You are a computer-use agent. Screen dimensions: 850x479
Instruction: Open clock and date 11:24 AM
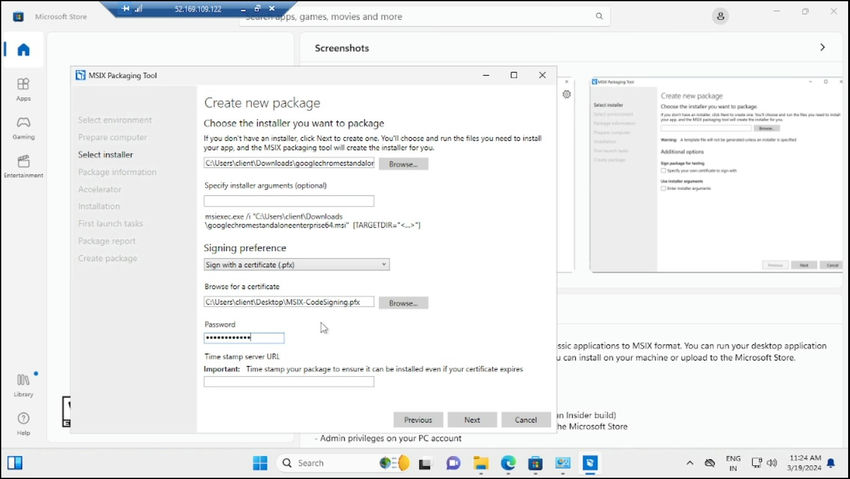click(x=804, y=463)
